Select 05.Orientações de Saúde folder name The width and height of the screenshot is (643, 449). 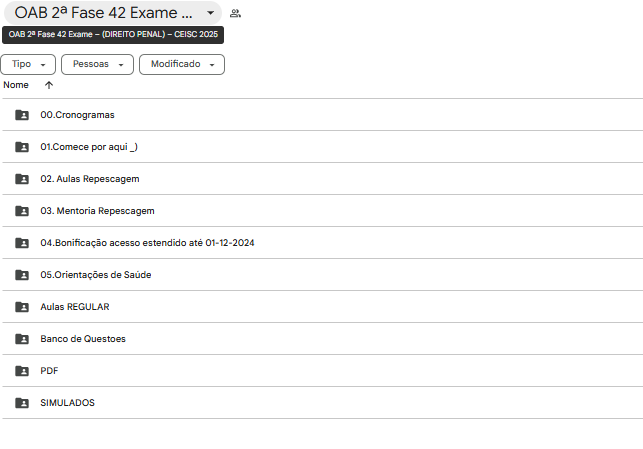(96, 275)
